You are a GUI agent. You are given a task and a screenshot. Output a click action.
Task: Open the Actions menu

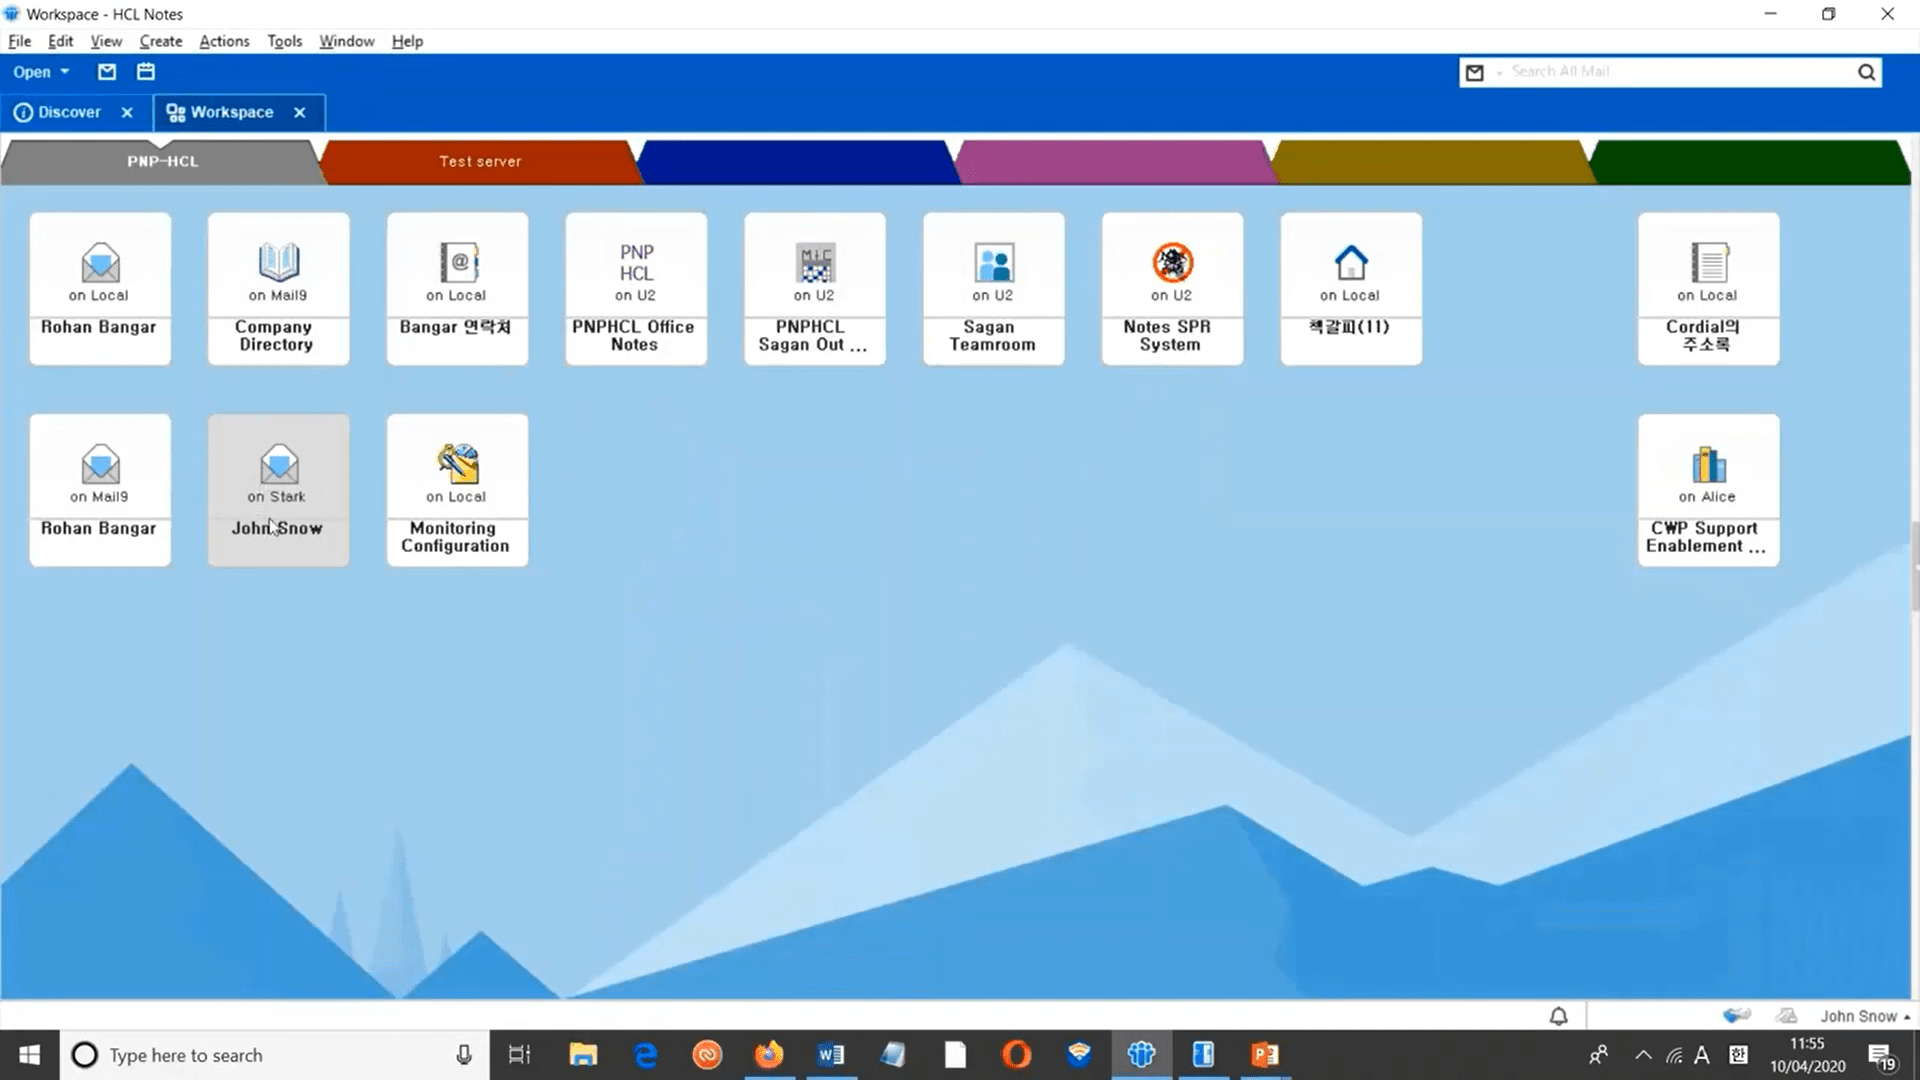click(x=224, y=41)
